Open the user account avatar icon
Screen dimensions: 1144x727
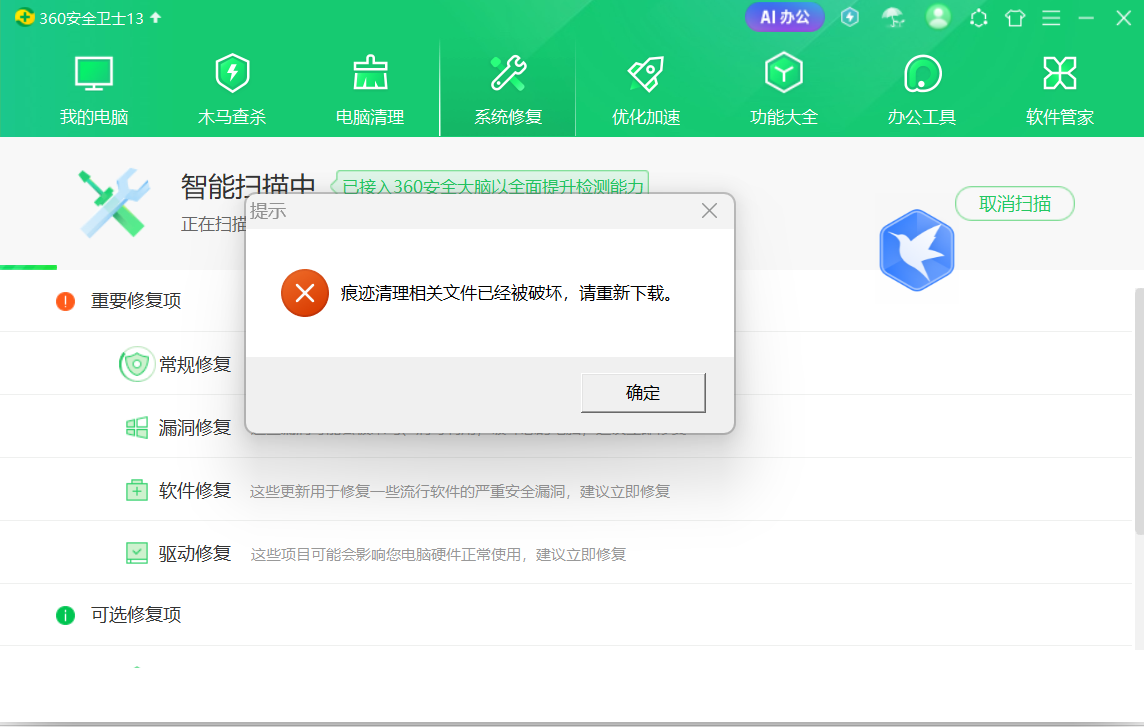tap(938, 17)
